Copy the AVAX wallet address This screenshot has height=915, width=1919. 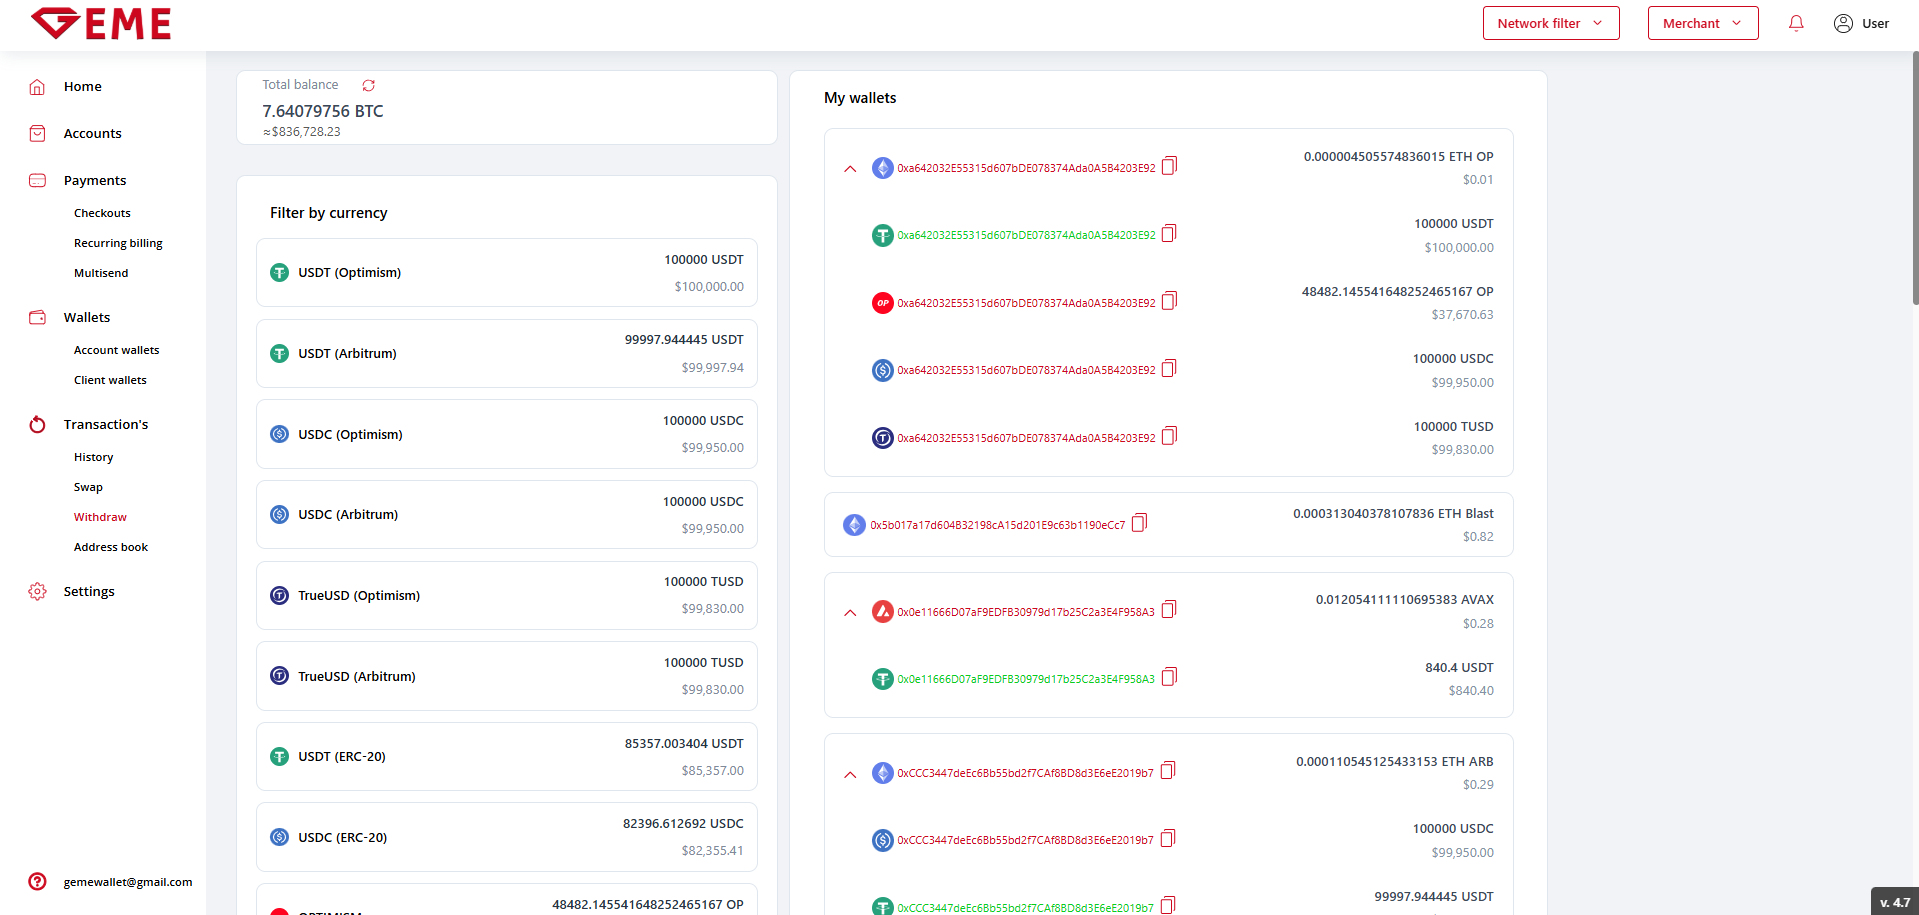[x=1169, y=610]
